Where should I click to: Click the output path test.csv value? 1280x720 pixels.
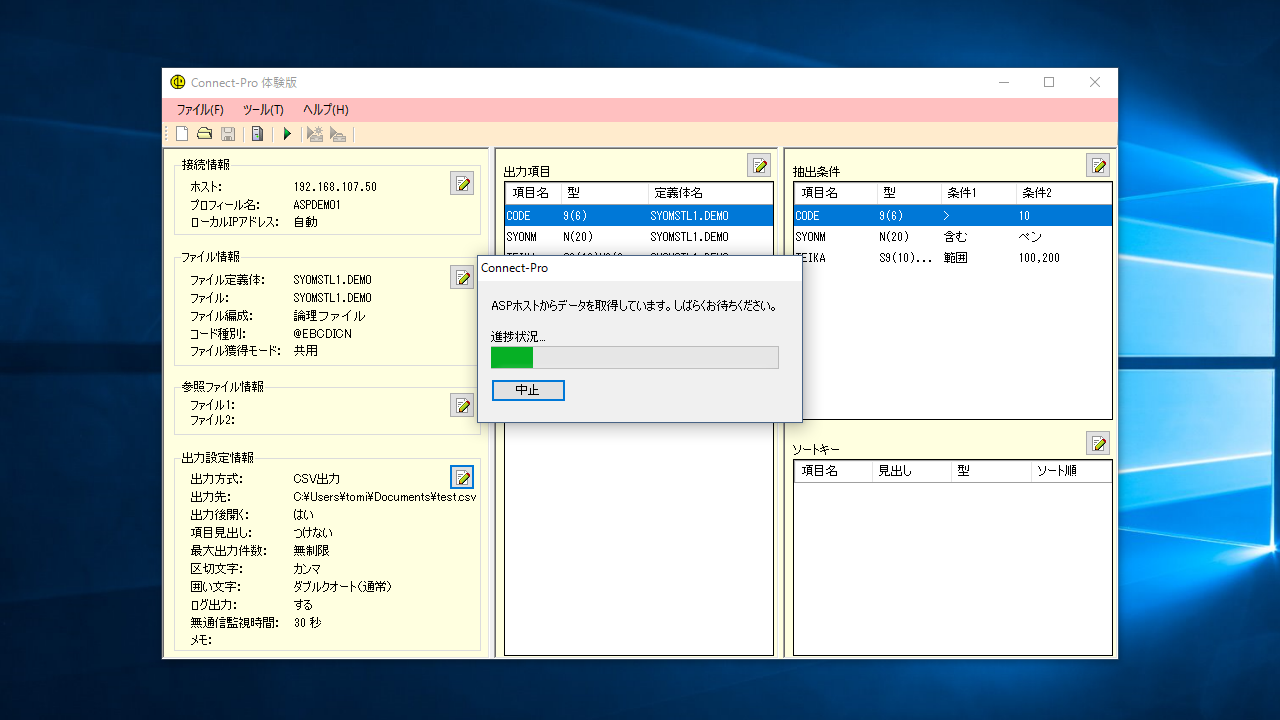pyautogui.click(x=384, y=497)
